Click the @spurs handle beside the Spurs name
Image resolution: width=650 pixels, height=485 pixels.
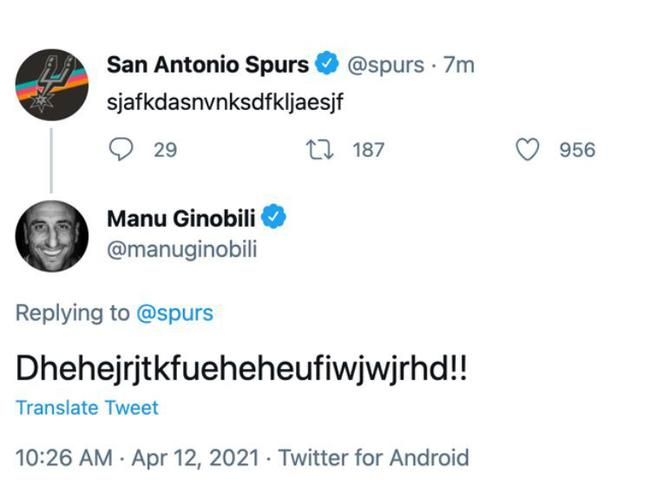385,65
